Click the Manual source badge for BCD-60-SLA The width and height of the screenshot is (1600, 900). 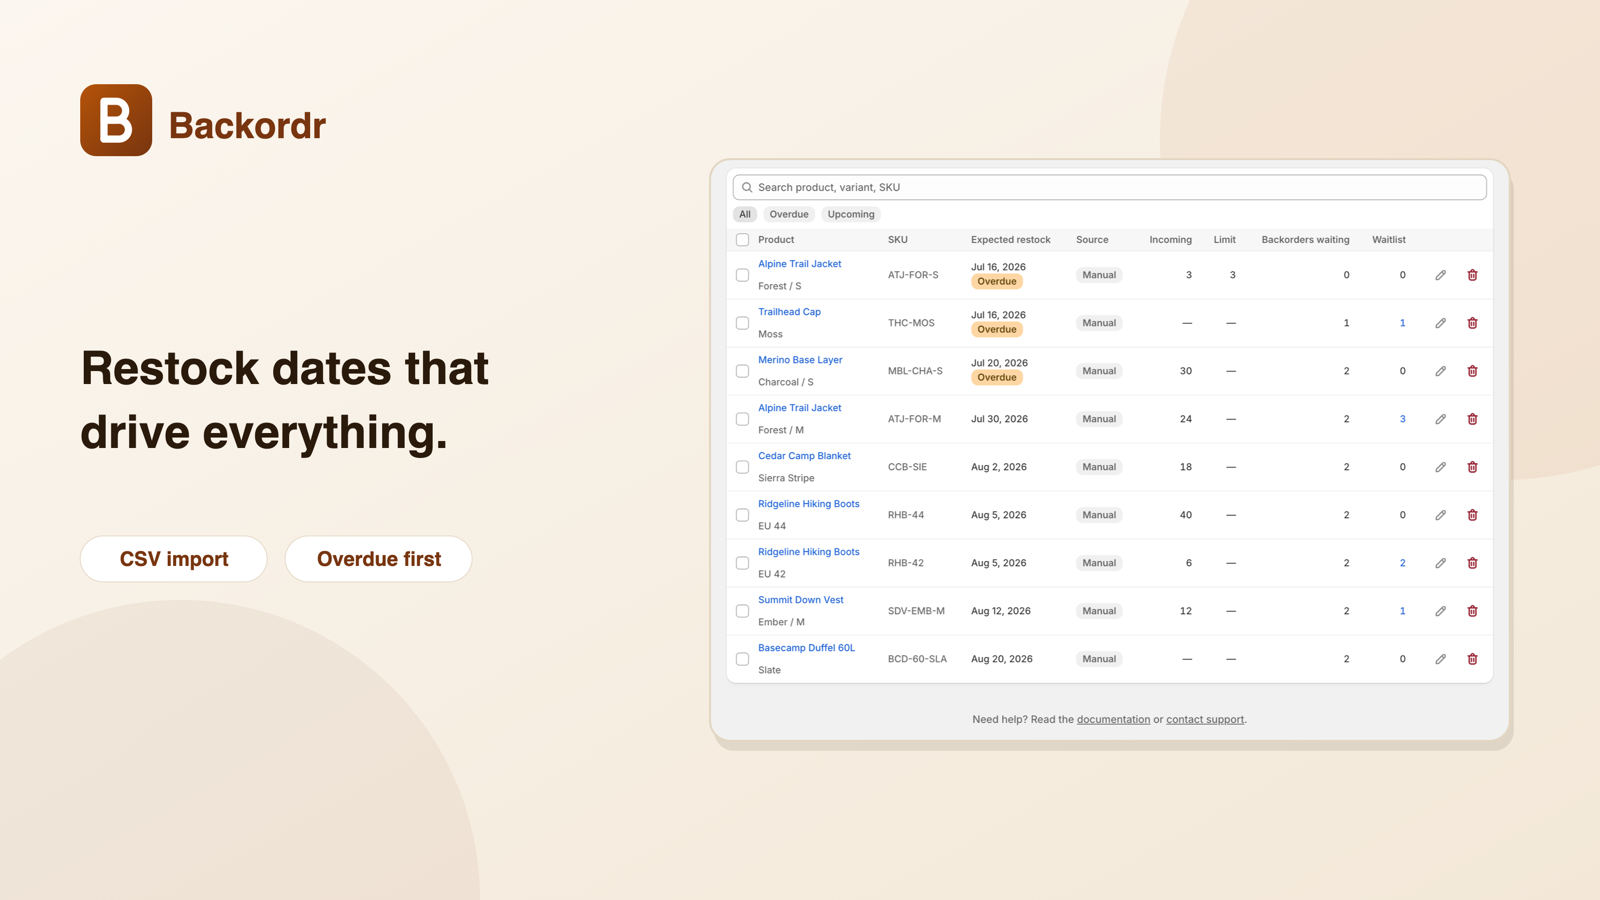pyautogui.click(x=1099, y=659)
